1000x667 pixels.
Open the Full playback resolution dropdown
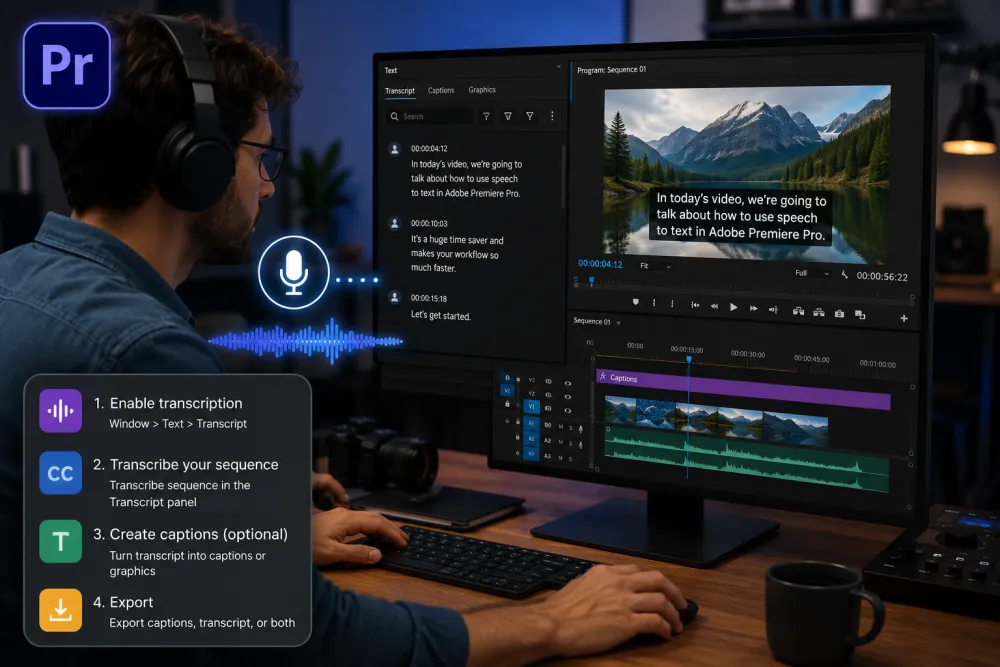pyautogui.click(x=812, y=273)
